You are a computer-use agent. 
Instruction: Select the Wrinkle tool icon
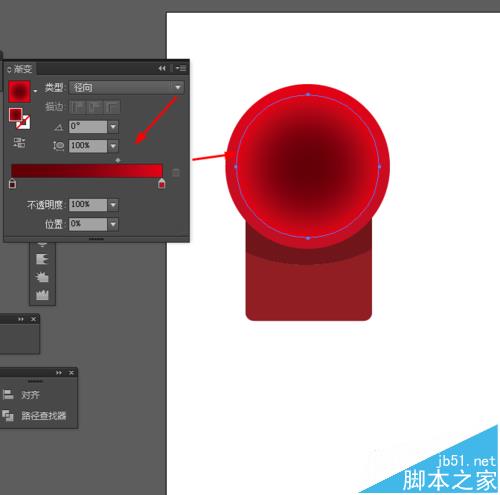42,295
